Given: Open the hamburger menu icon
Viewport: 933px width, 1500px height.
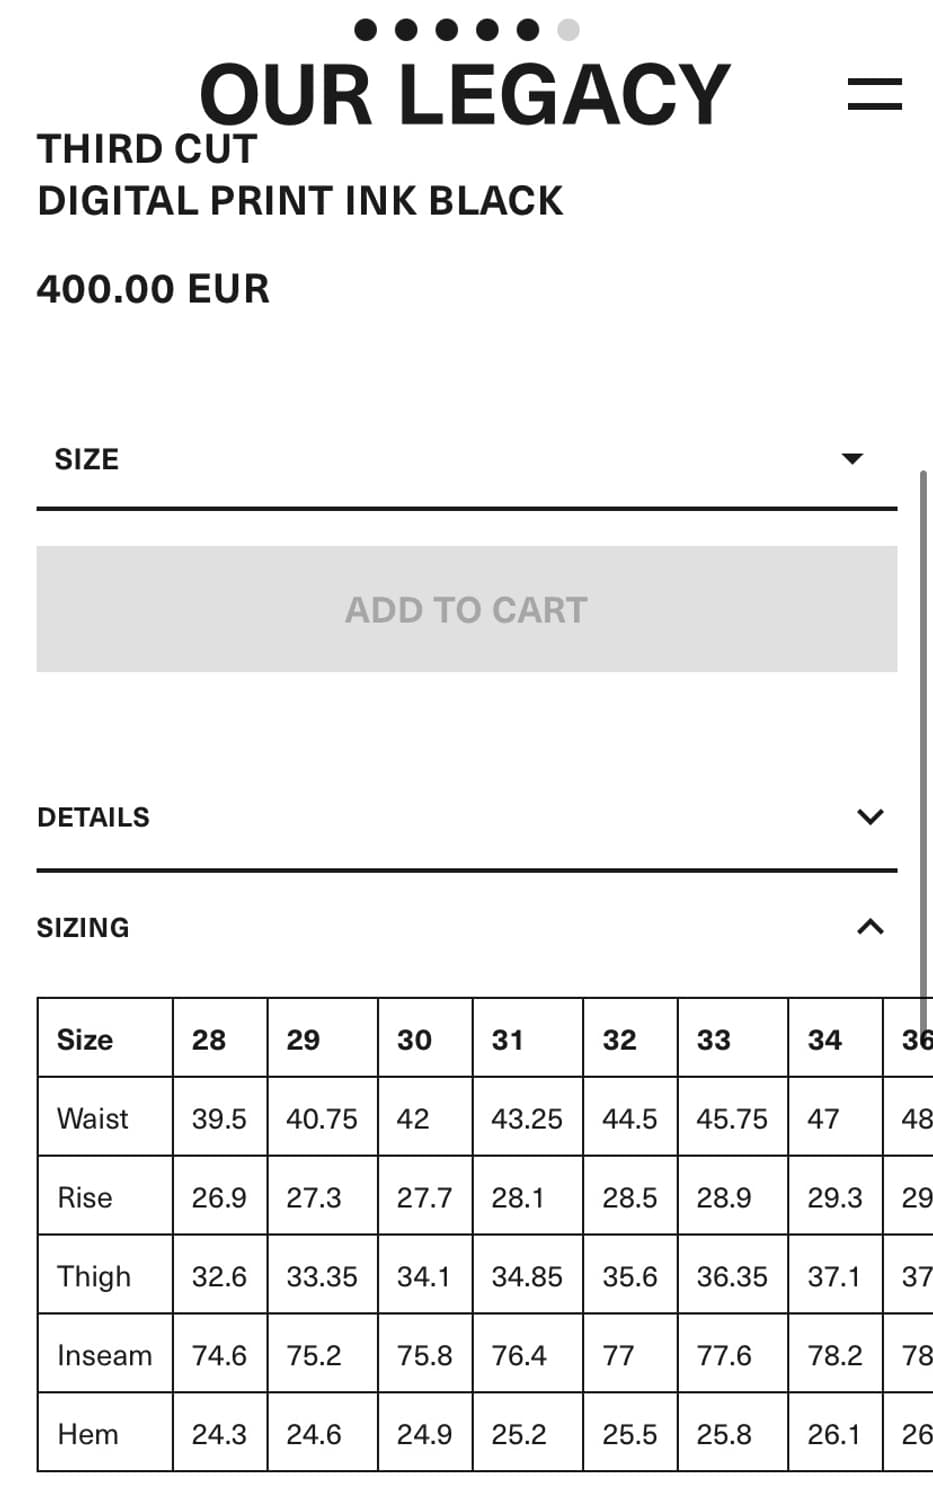Looking at the screenshot, I should click(874, 94).
